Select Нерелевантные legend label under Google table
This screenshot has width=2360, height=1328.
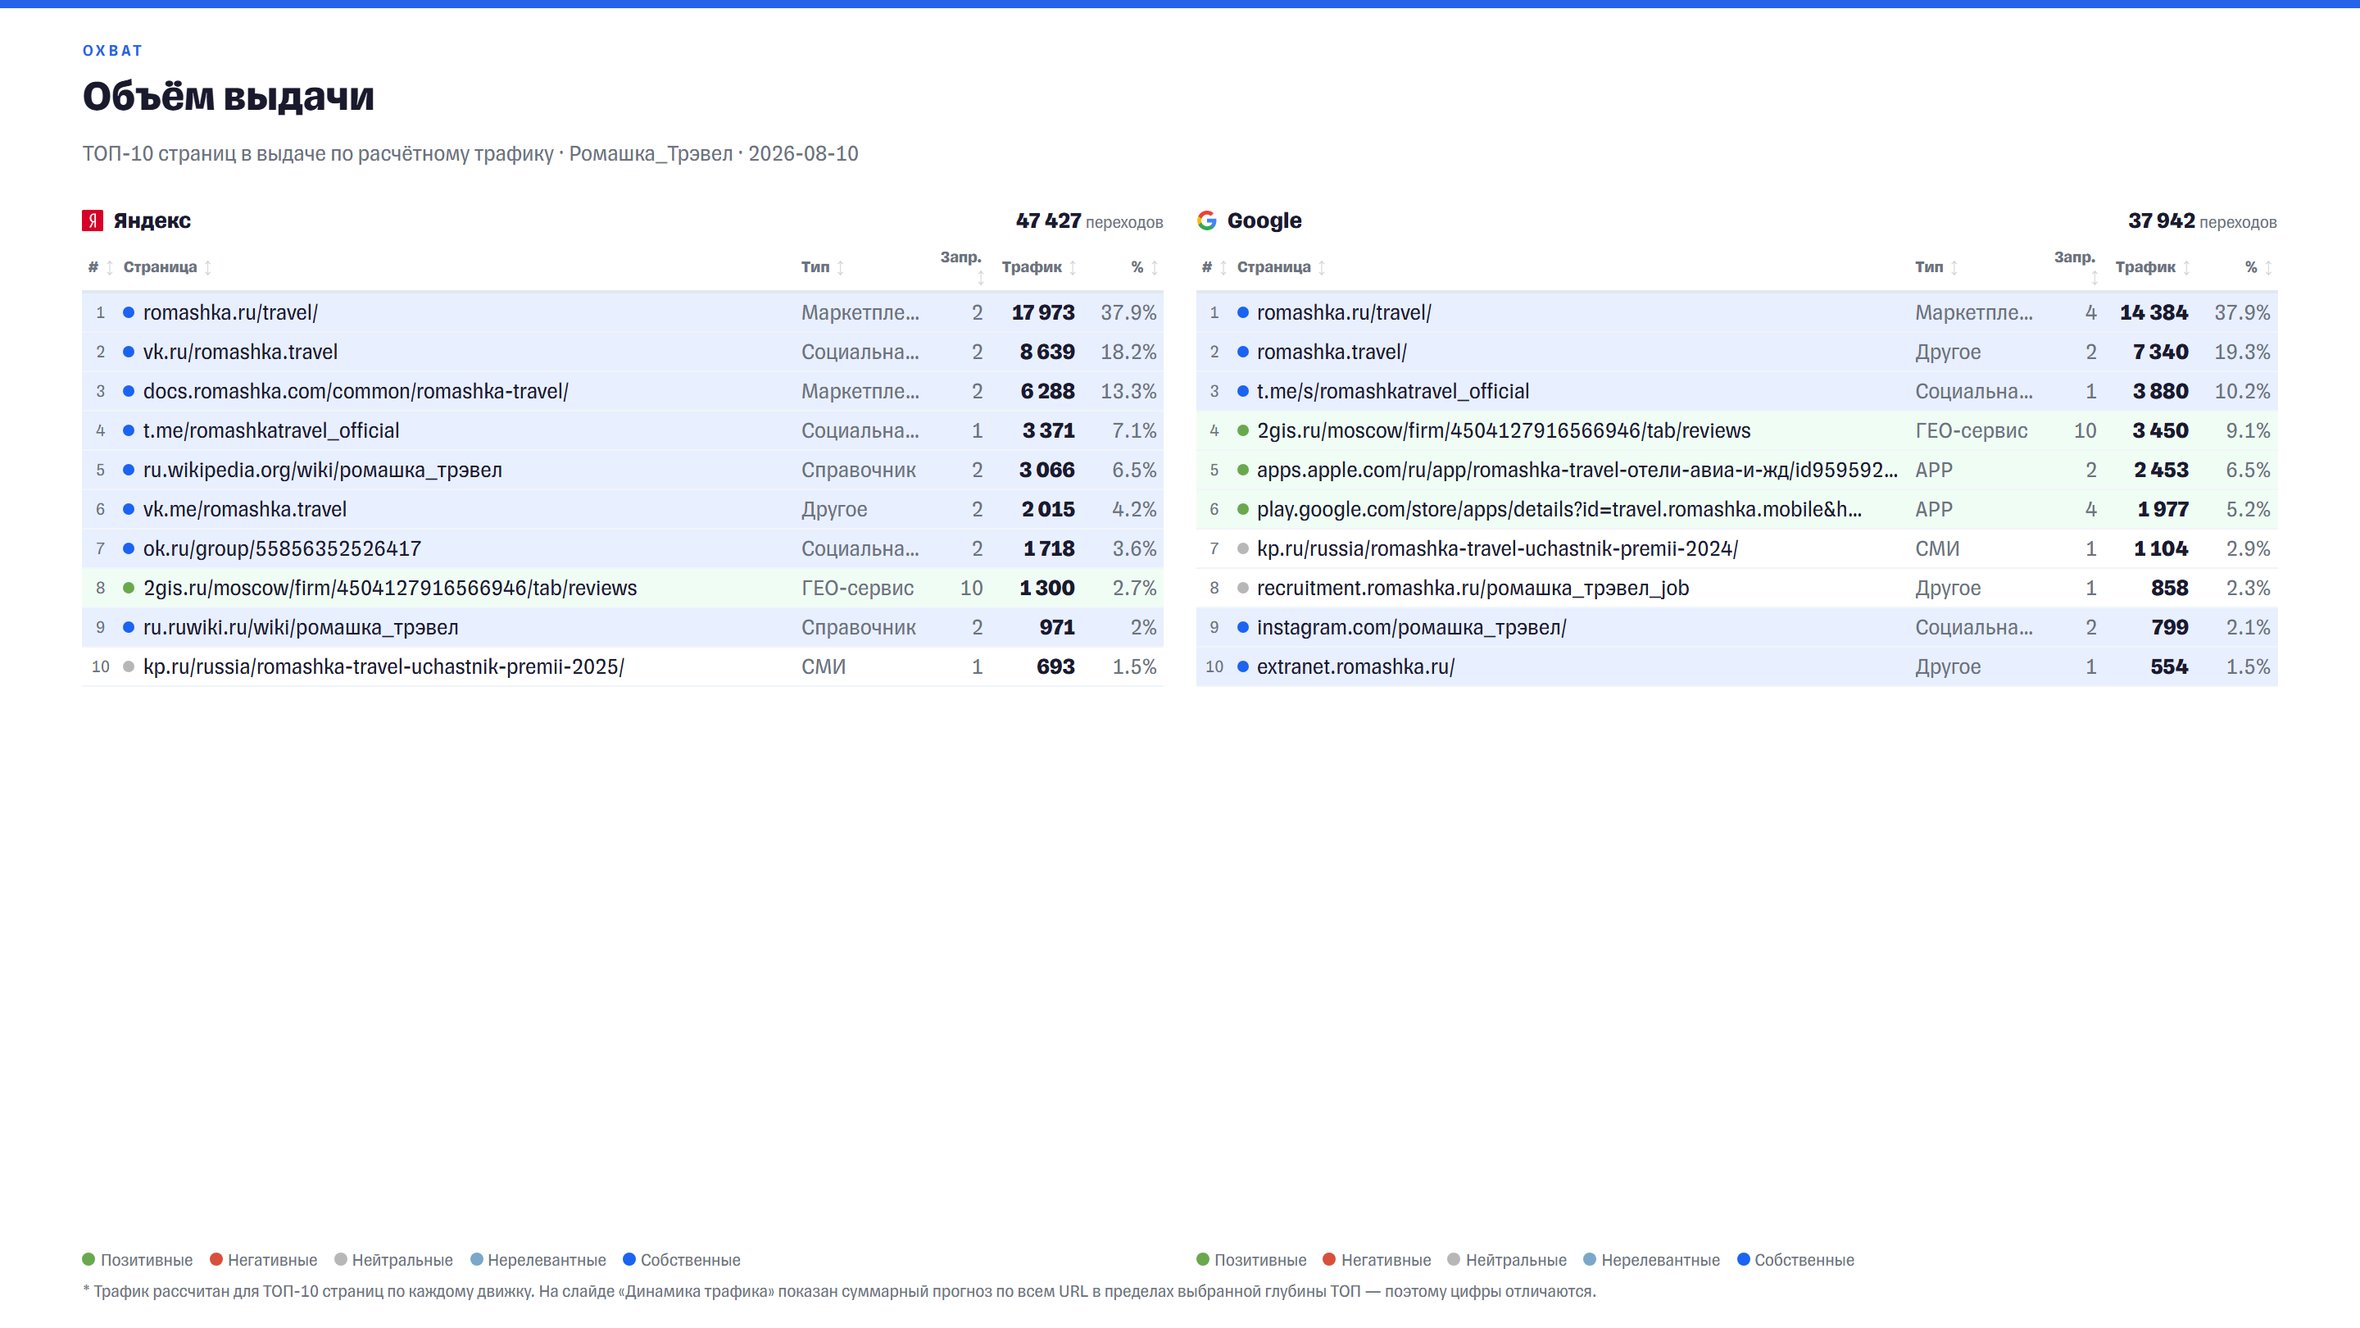(x=1661, y=1261)
